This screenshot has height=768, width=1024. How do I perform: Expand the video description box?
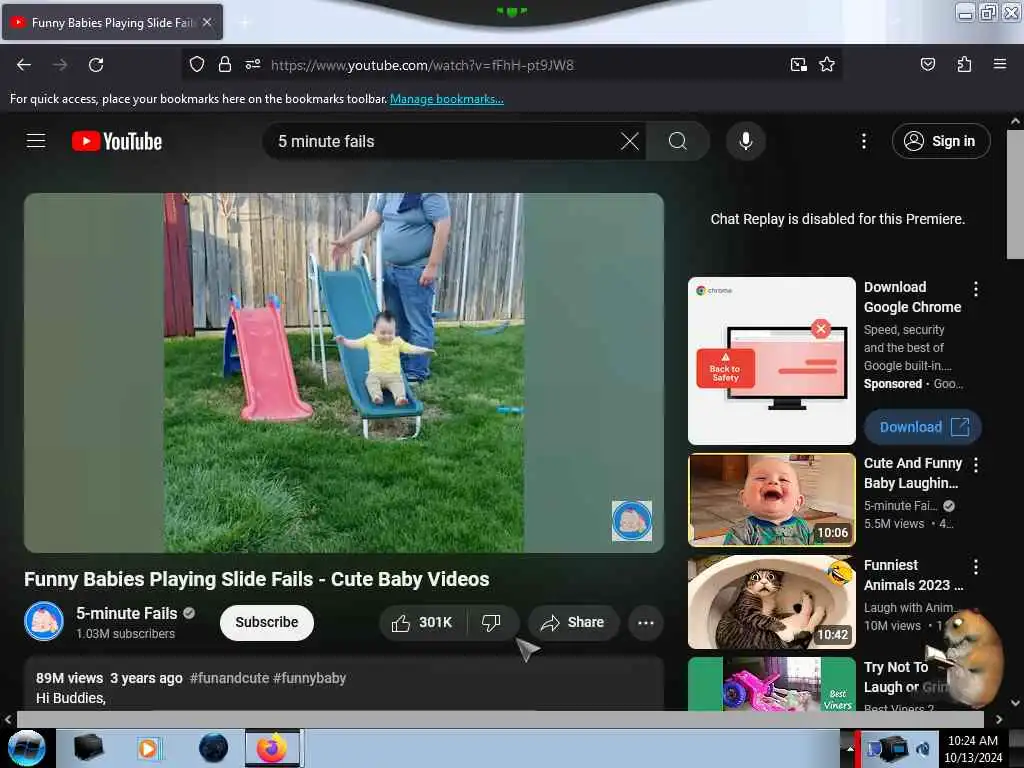point(344,684)
